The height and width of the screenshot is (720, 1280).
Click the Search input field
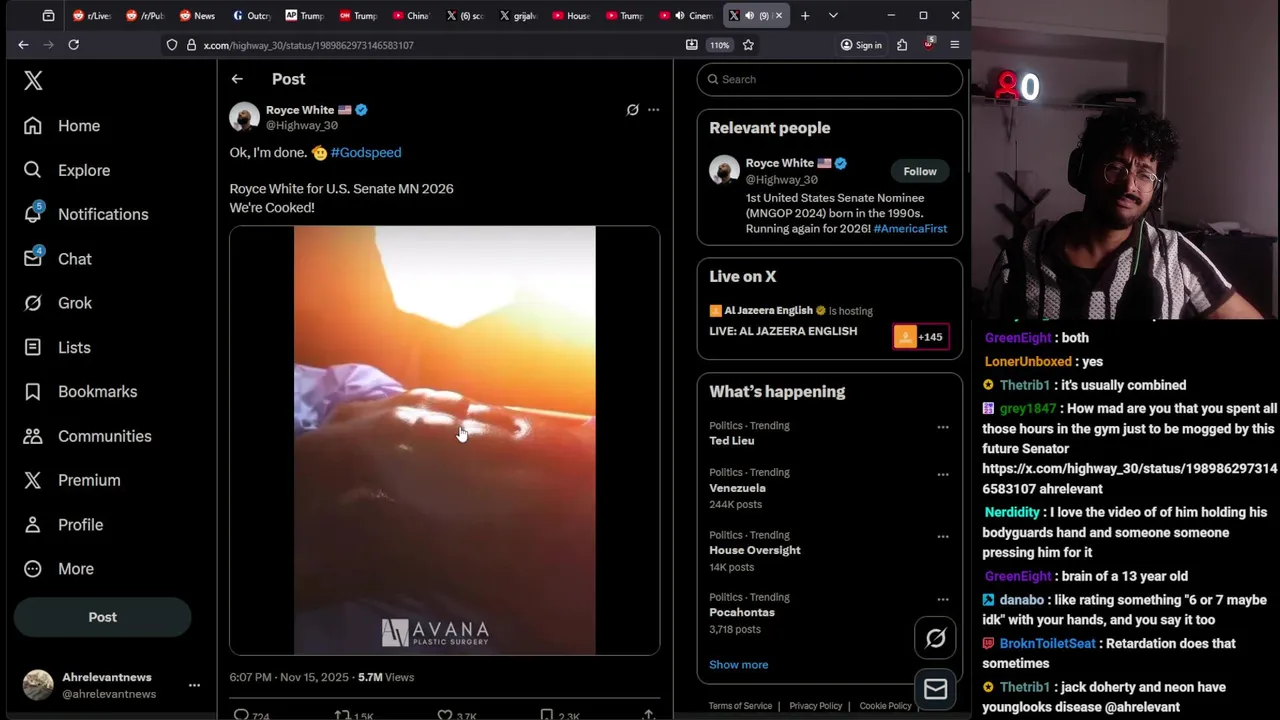830,79
